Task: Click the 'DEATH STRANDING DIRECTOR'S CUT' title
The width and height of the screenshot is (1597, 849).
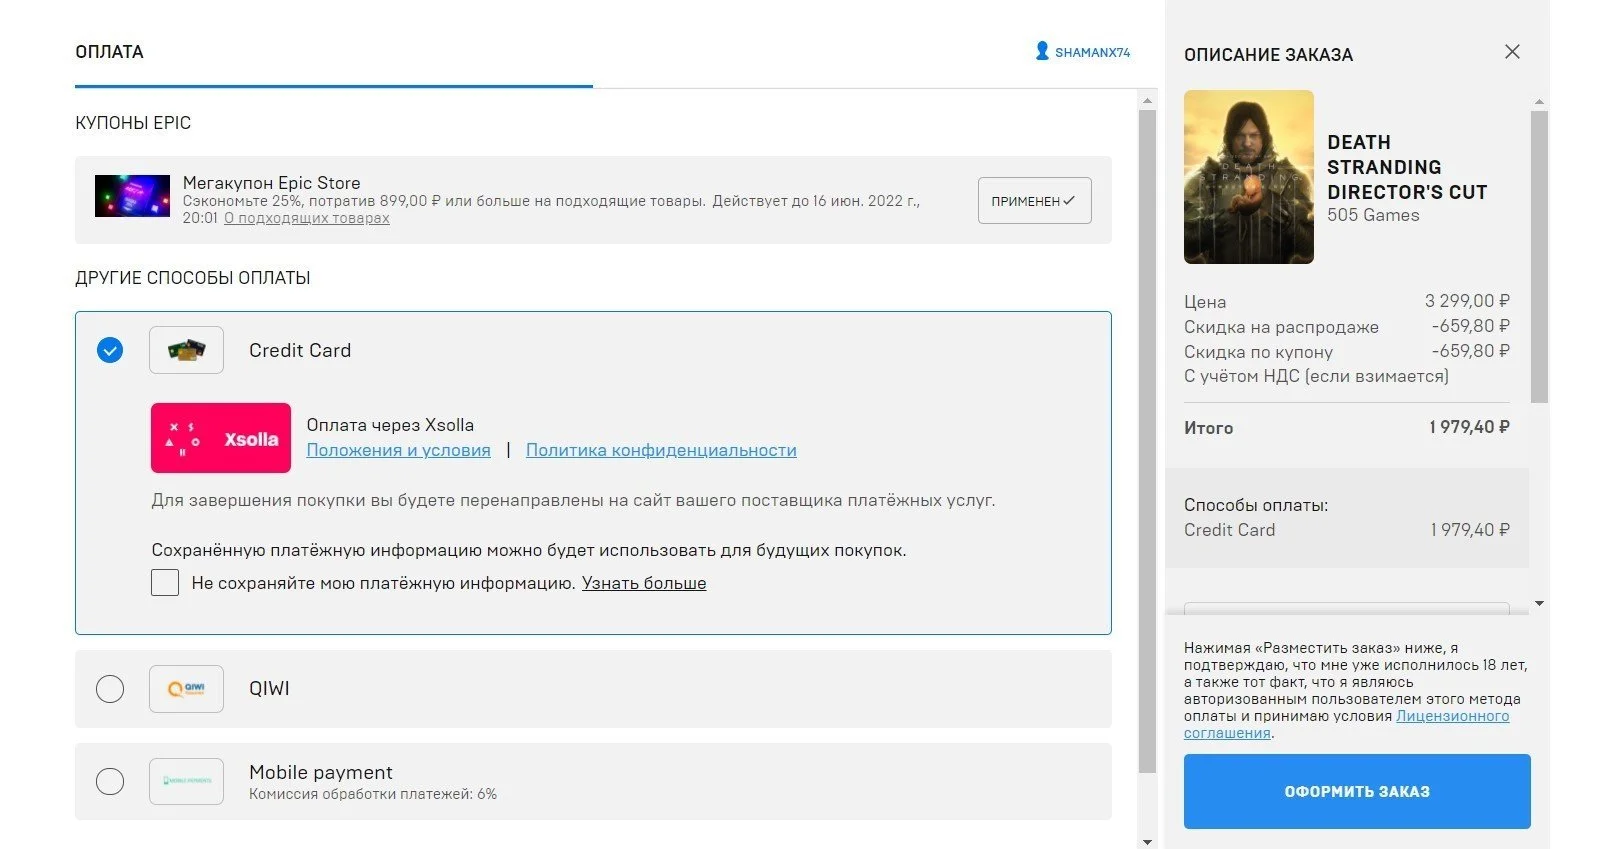Action: (x=1407, y=167)
